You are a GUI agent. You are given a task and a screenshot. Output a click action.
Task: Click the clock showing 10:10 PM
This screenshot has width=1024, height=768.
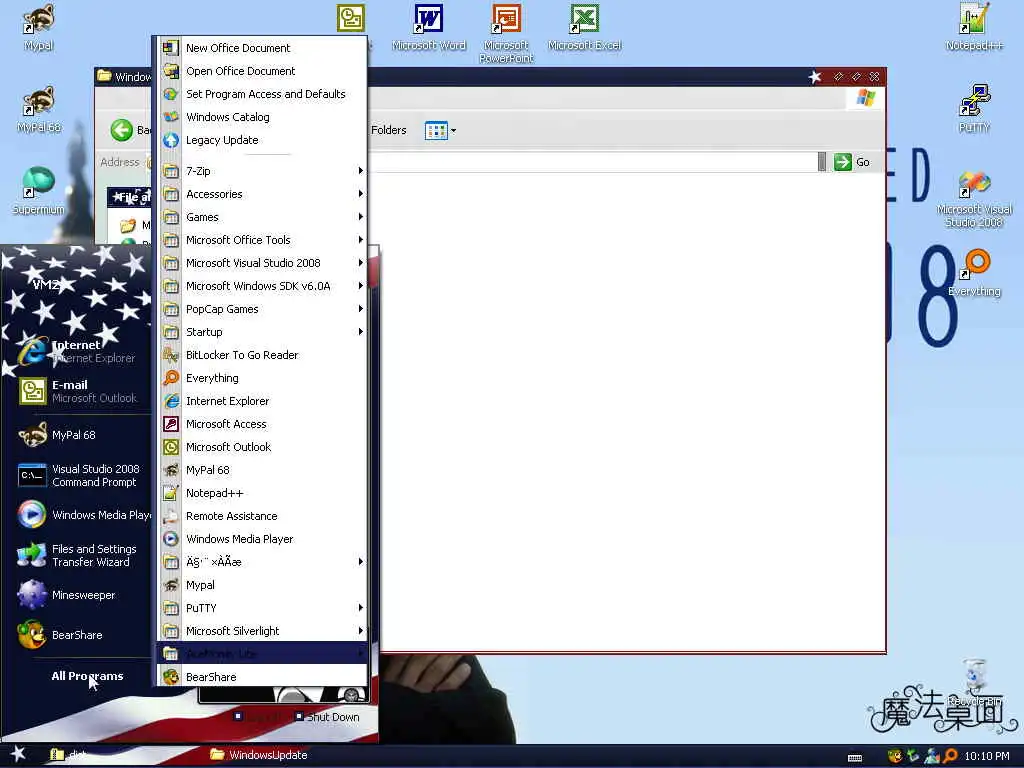click(987, 756)
